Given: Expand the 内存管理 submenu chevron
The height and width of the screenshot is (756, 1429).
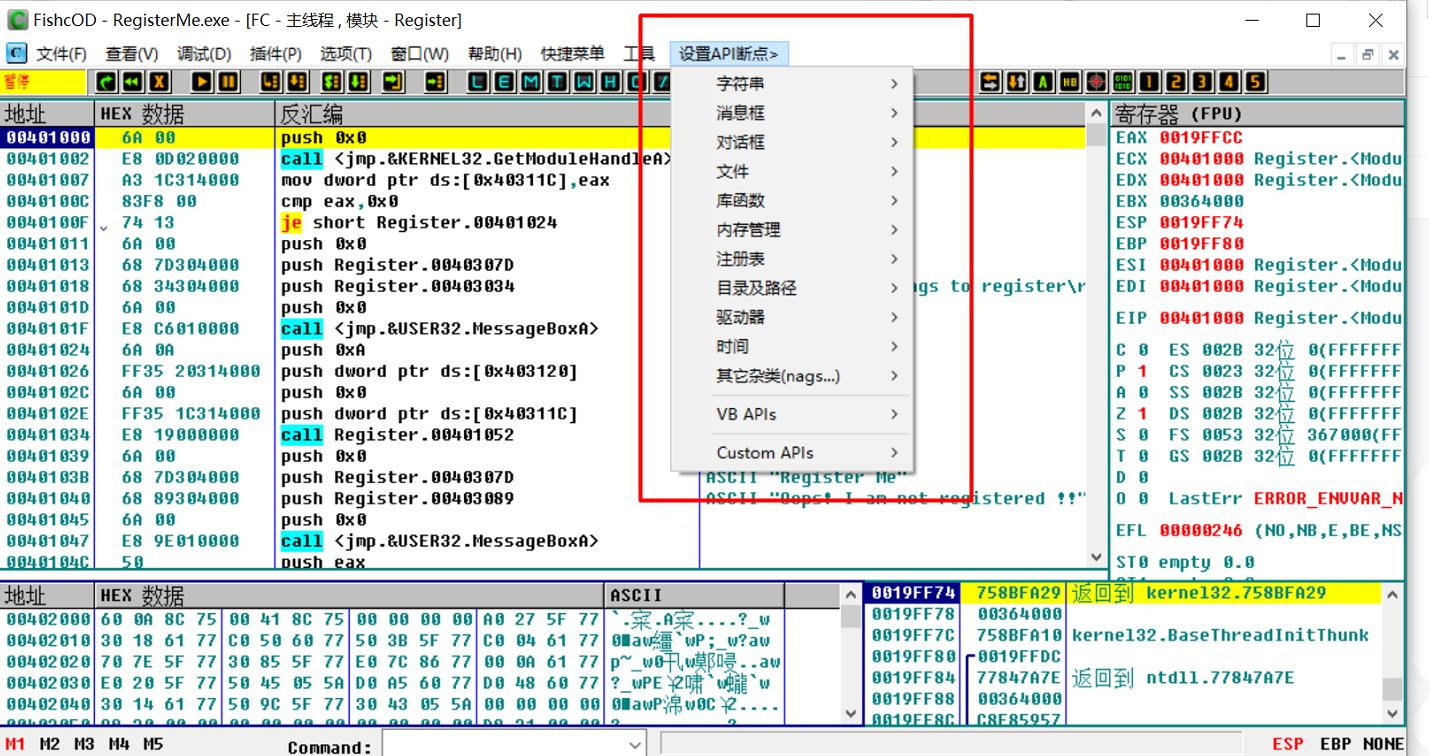Looking at the screenshot, I should coord(894,229).
